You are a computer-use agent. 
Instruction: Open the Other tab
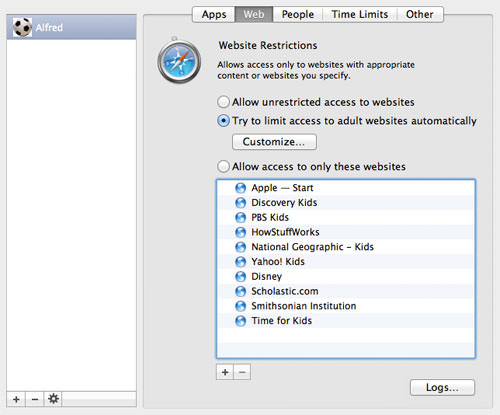[420, 14]
